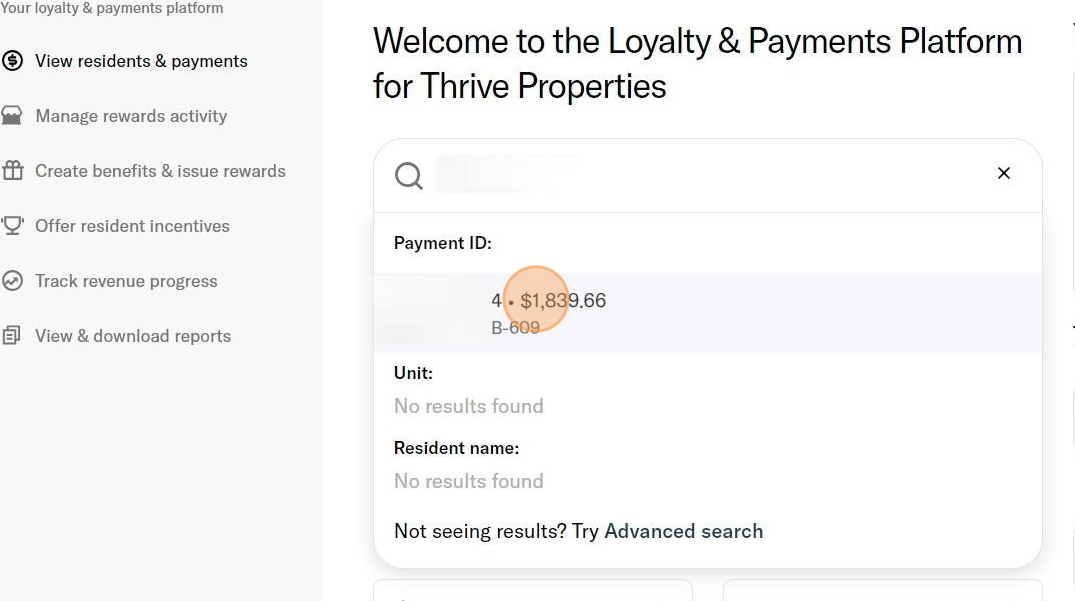The image size is (1075, 601).
Task: Click the gift icon for Create benefits
Action: coord(13,171)
